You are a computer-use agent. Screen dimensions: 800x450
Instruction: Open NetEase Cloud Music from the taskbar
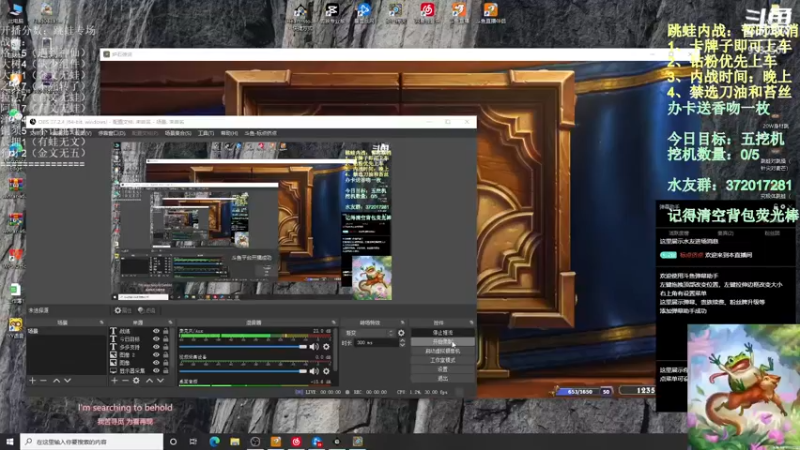point(296,441)
